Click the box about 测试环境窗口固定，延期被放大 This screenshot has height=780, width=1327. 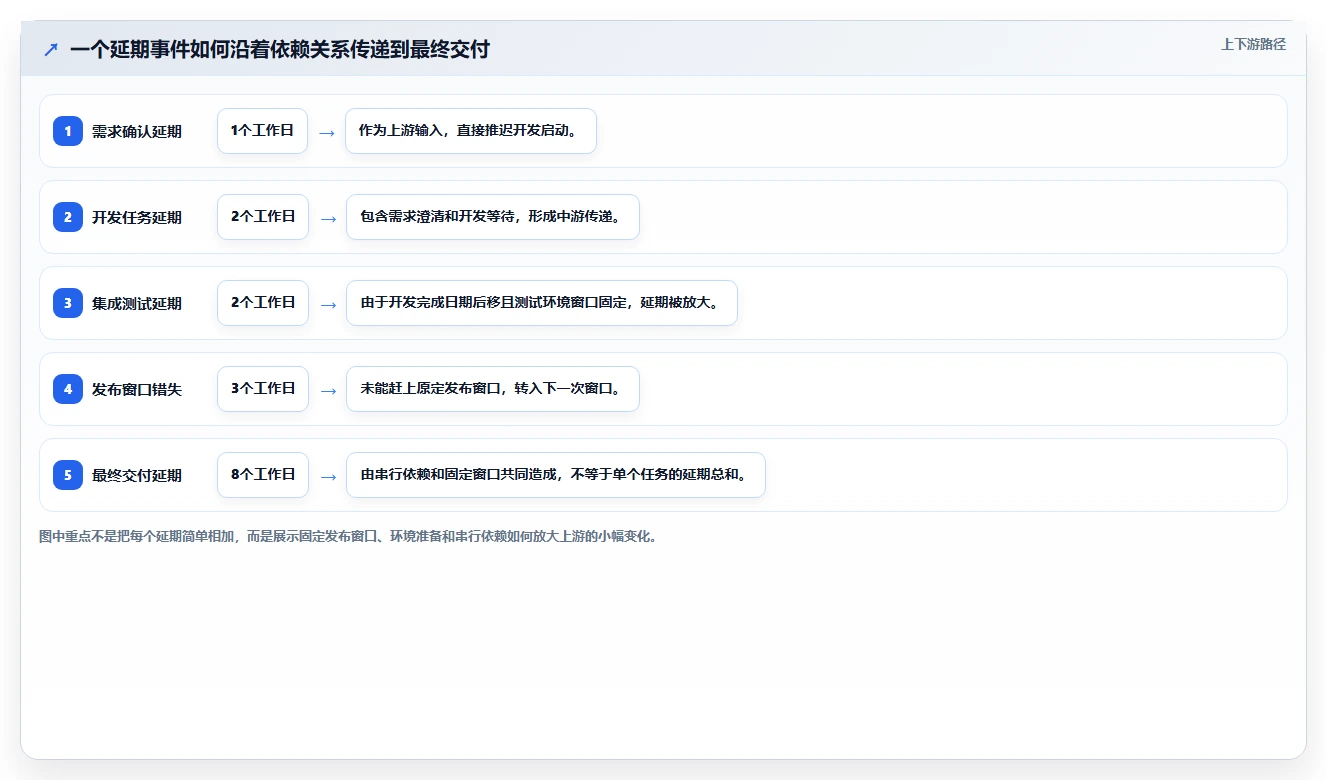click(542, 303)
